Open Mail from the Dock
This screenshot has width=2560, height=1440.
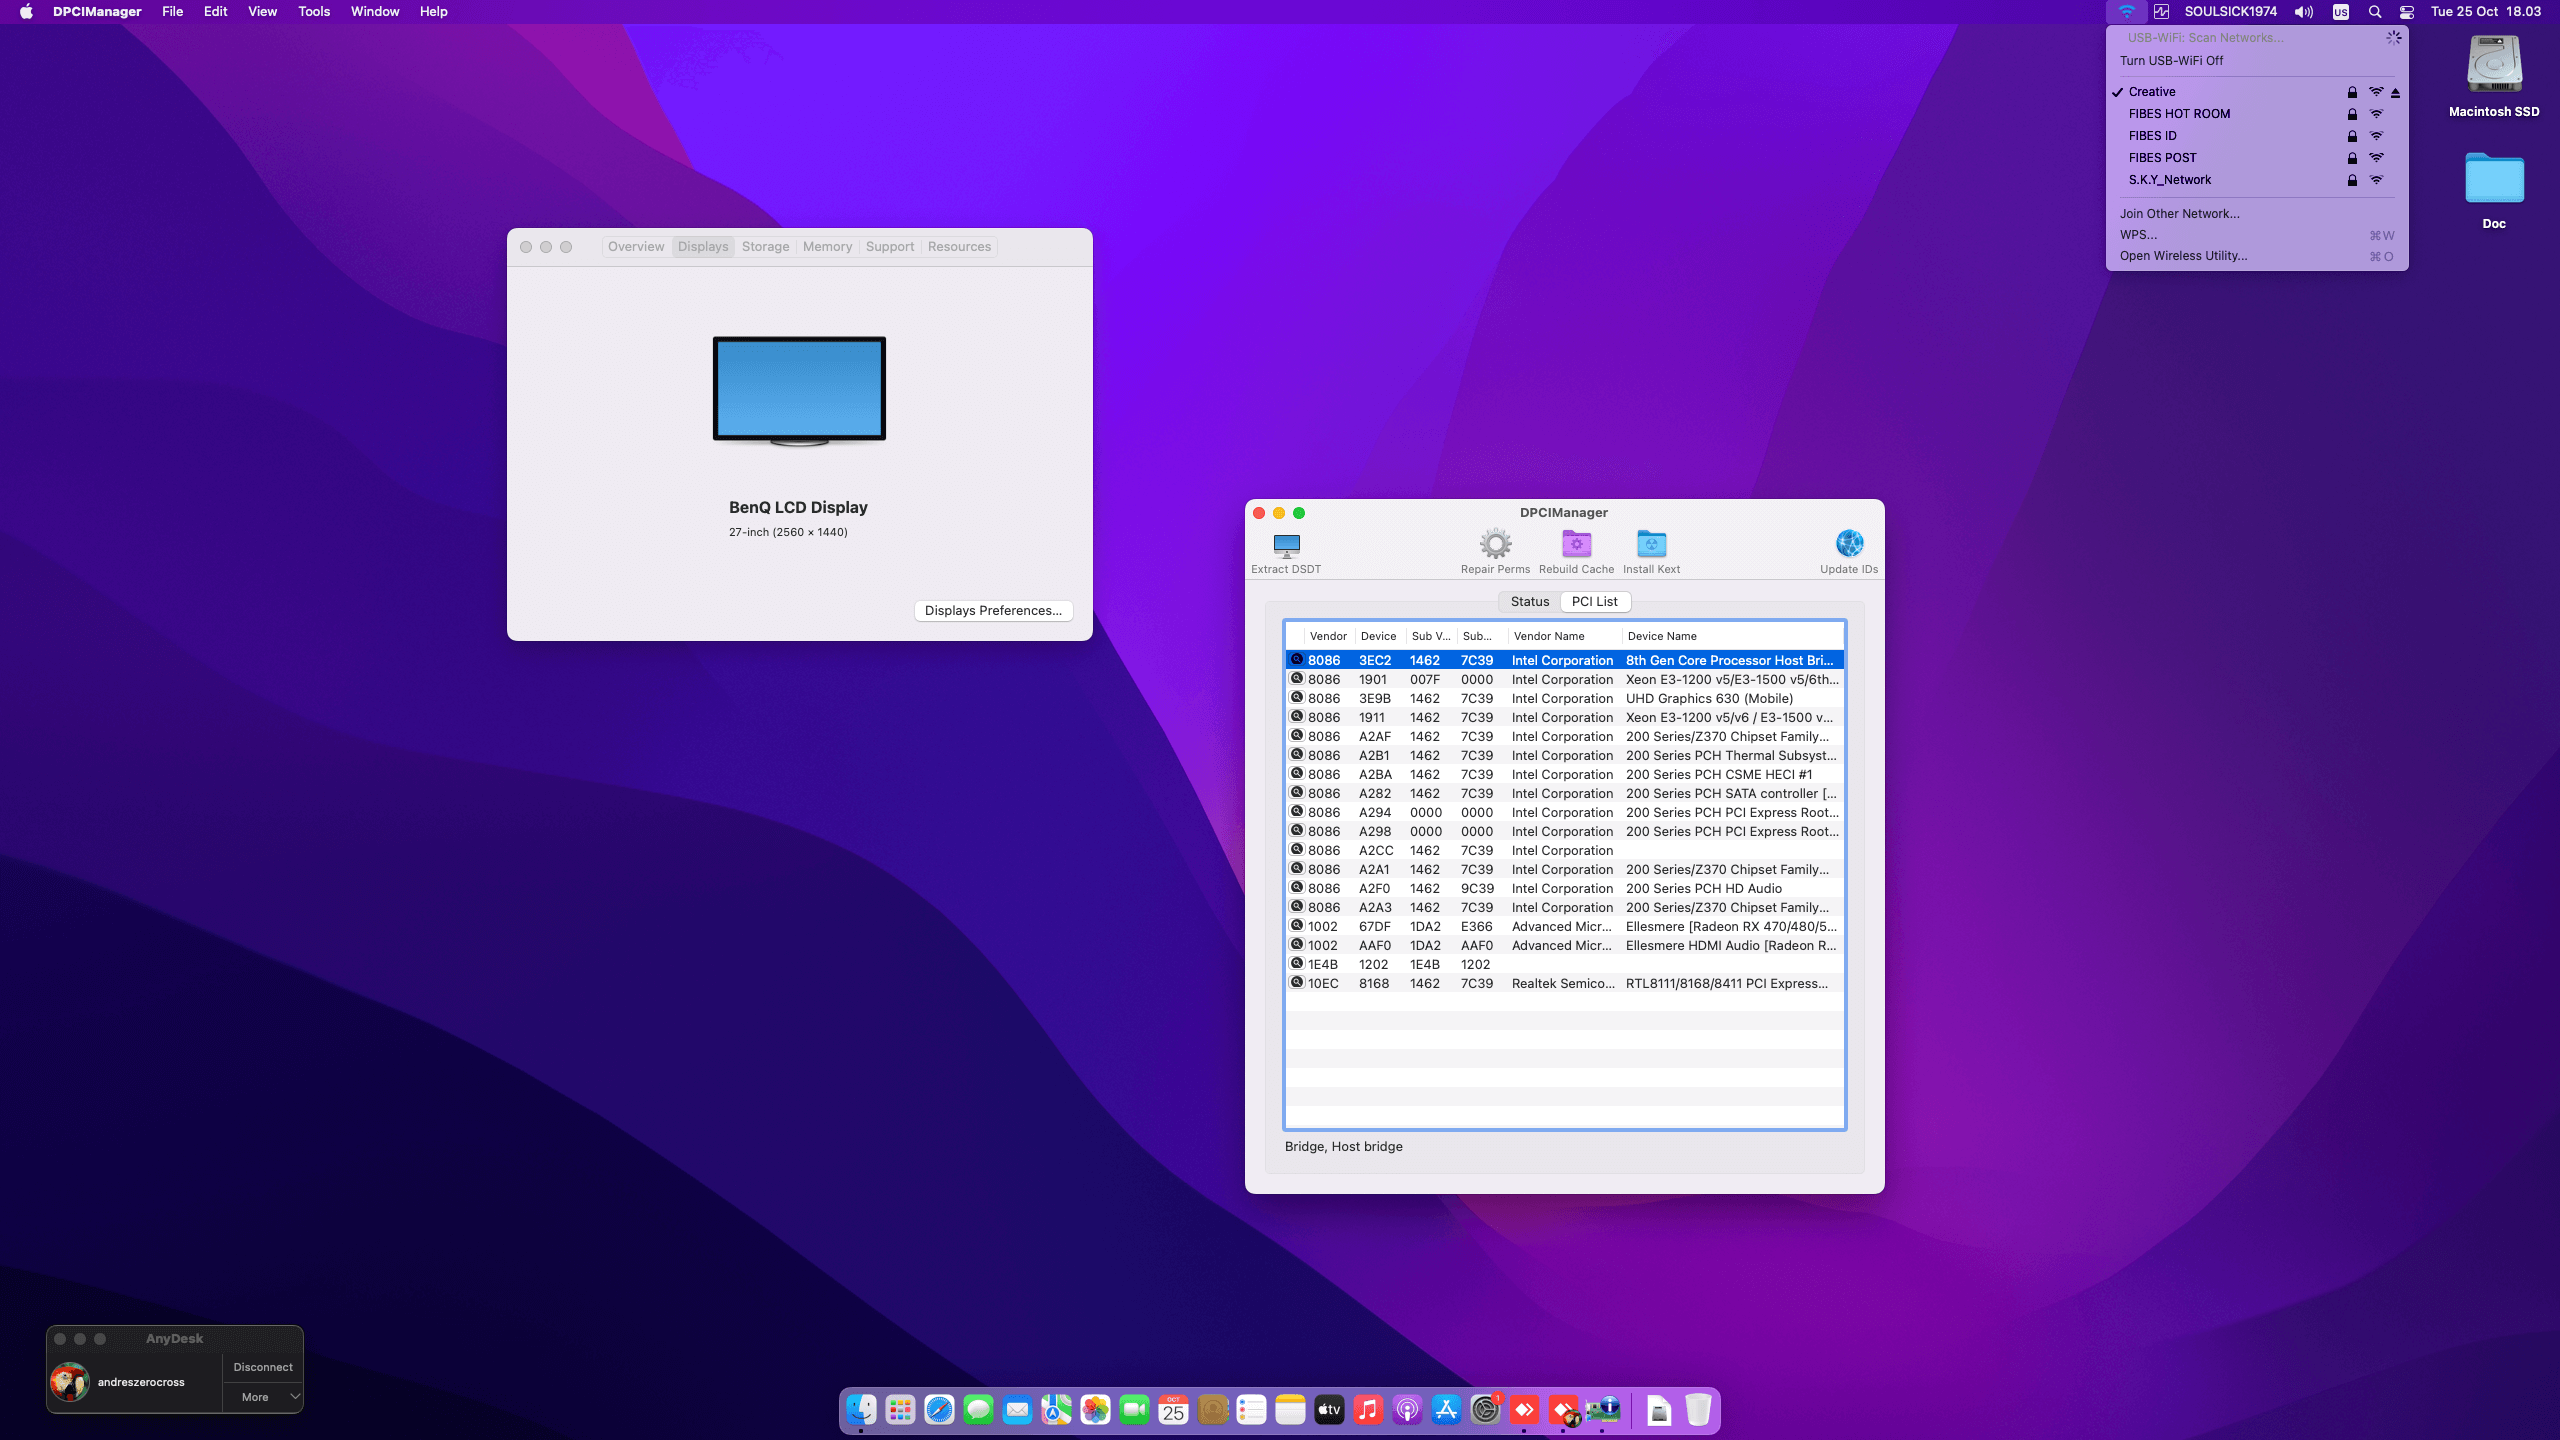coord(1017,1410)
